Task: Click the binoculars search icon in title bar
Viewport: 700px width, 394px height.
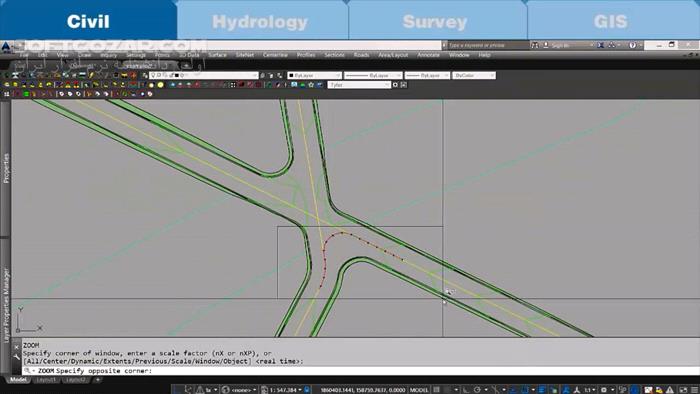Action: (535, 45)
